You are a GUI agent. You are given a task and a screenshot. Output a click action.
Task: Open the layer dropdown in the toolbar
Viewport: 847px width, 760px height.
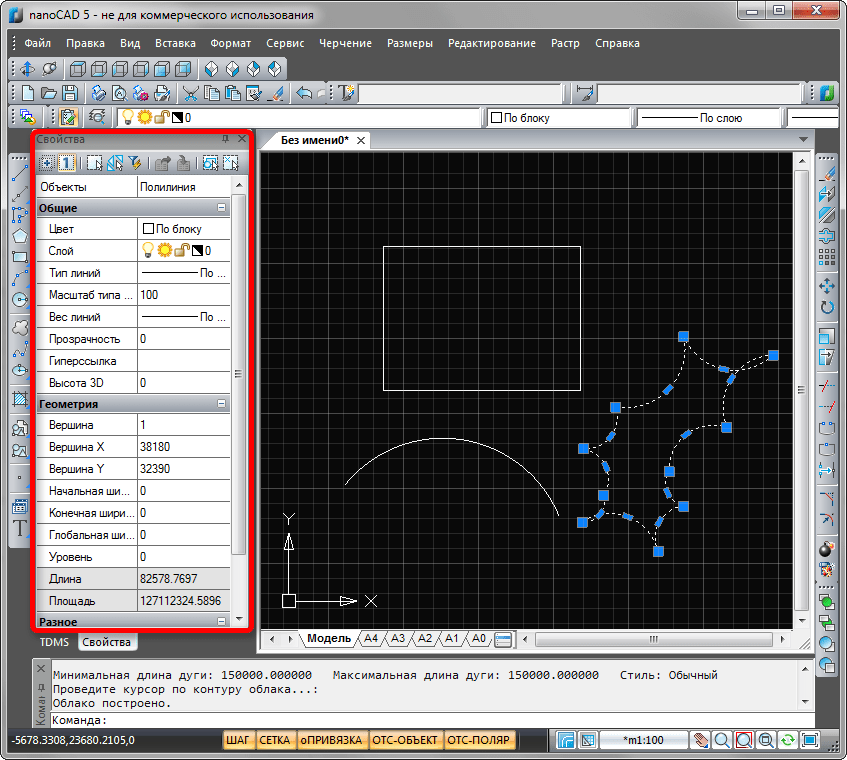point(298,117)
